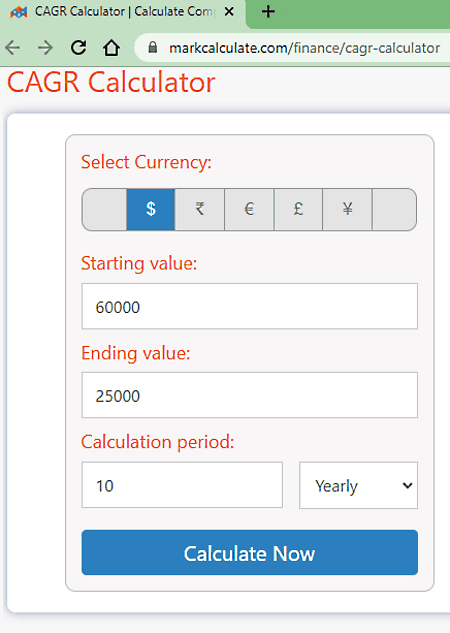Image resolution: width=450 pixels, height=633 pixels.
Task: Focus the Starting value input field
Action: click(x=249, y=306)
